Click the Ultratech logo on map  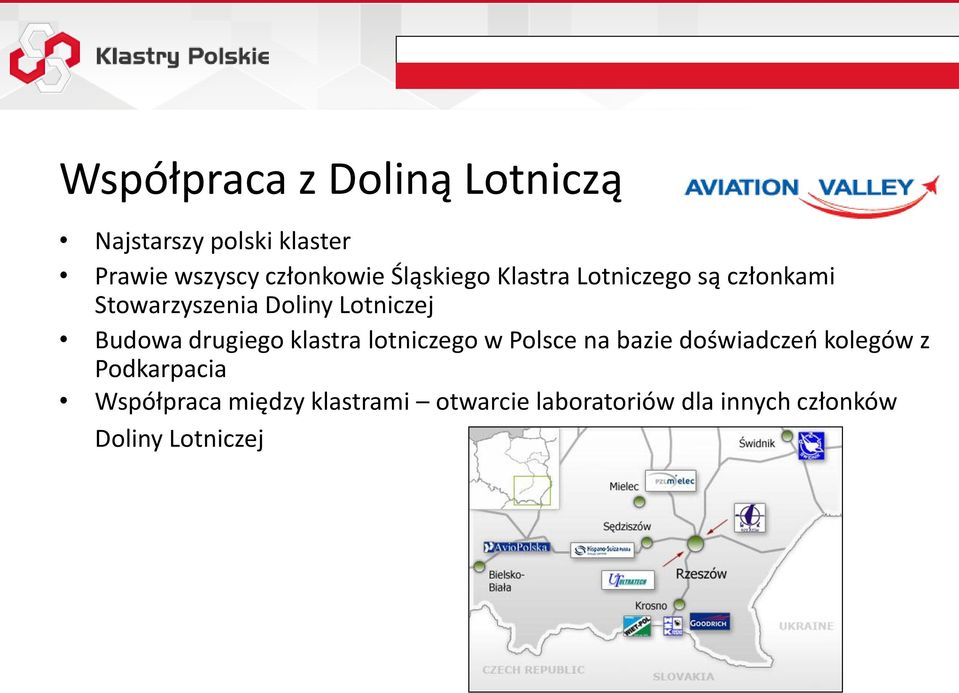click(x=628, y=580)
